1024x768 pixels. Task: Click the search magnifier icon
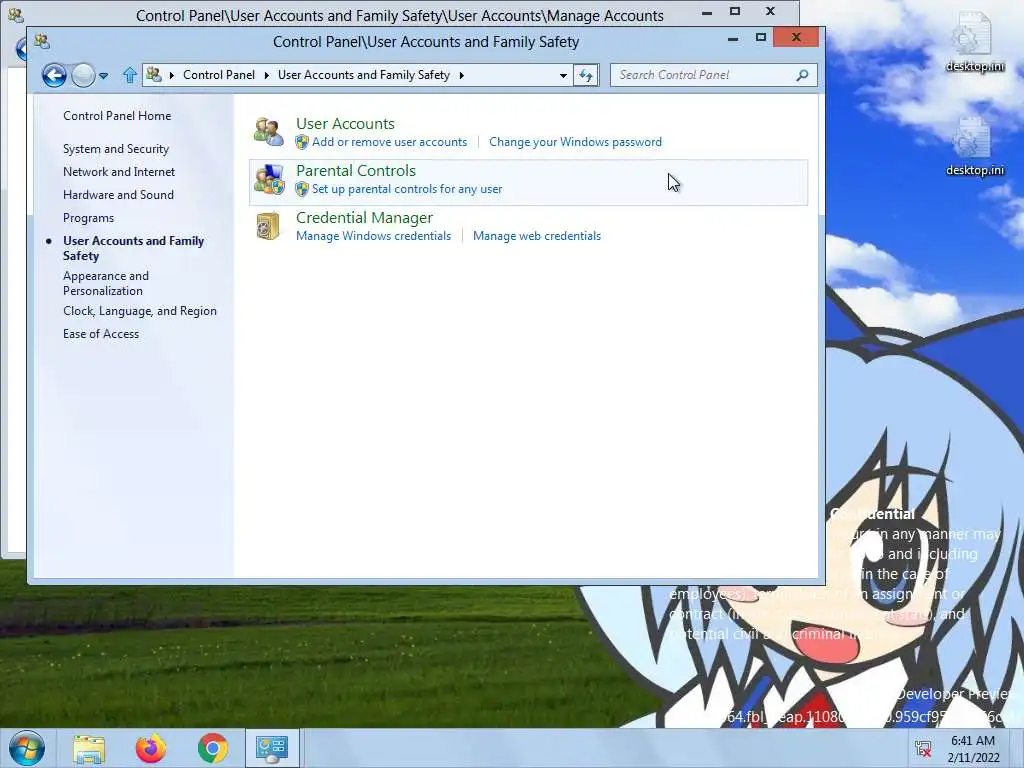pos(803,75)
